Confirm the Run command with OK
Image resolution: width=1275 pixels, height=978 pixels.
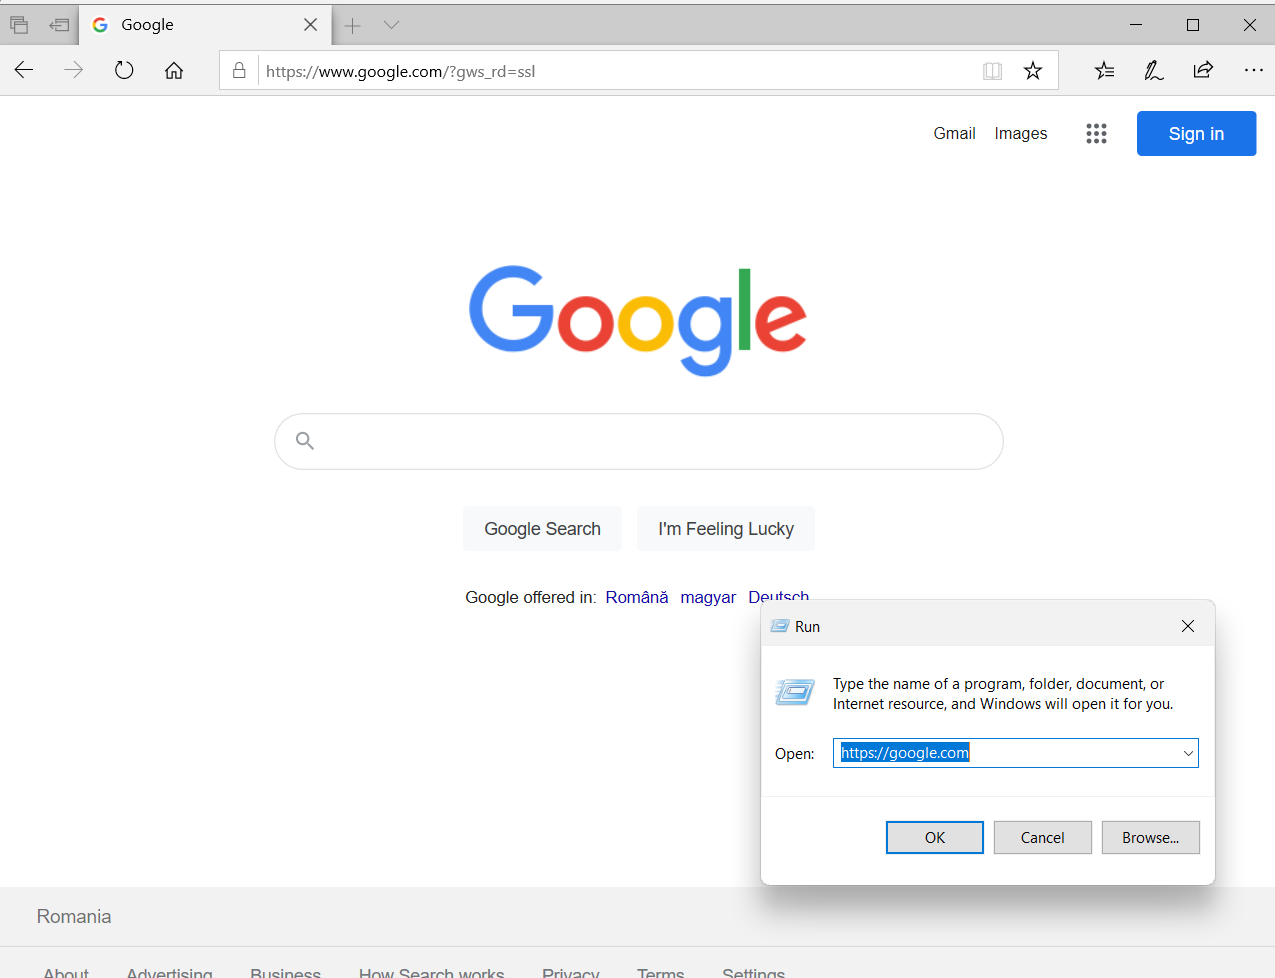pyautogui.click(x=934, y=837)
